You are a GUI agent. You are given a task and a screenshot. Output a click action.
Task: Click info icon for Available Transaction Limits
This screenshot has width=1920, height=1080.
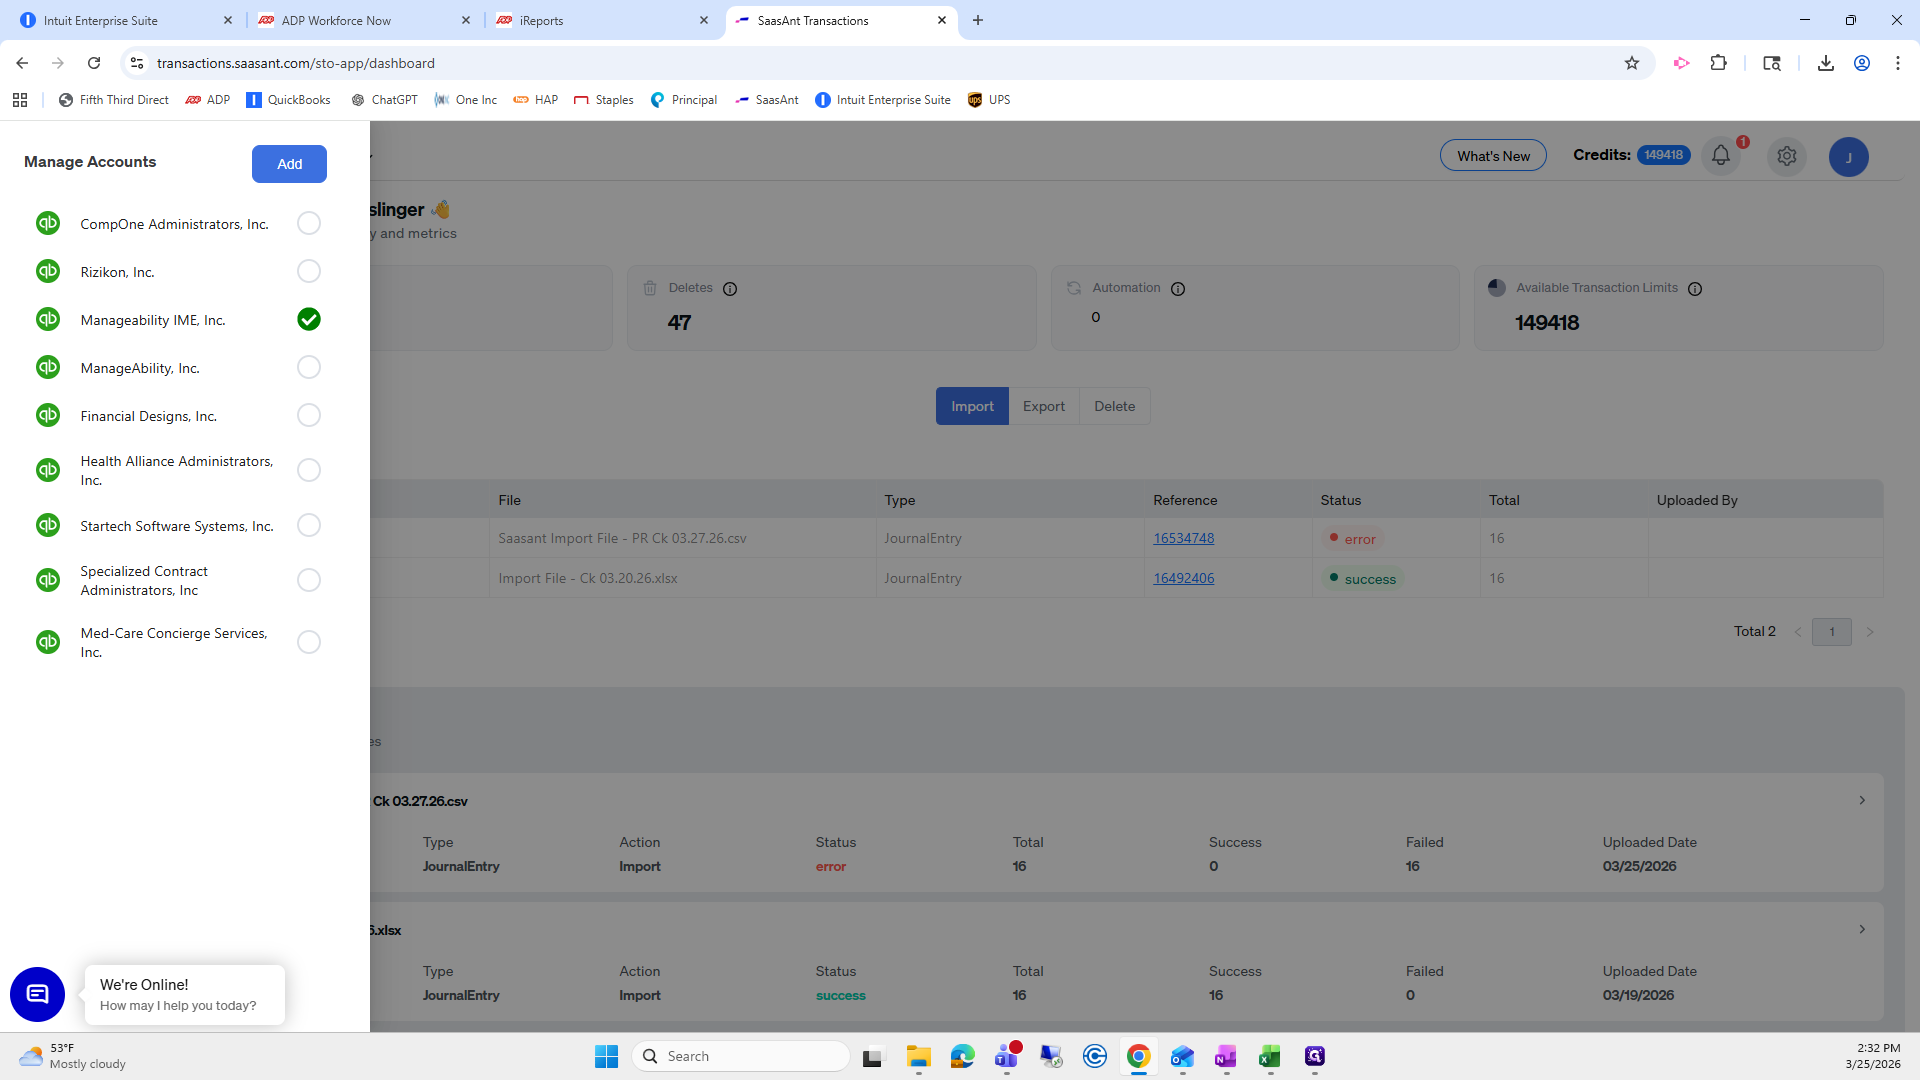click(1695, 289)
